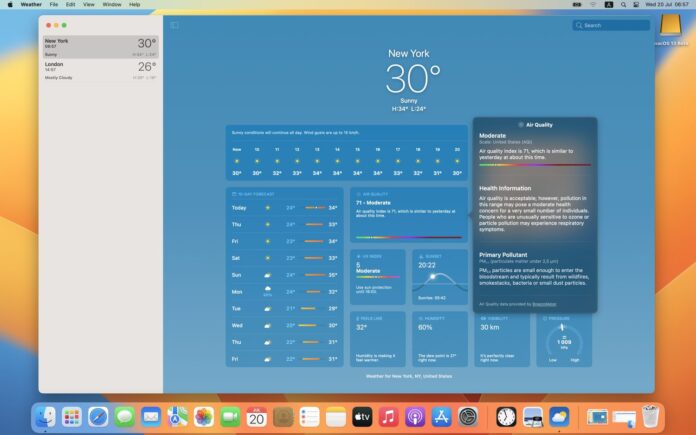This screenshot has width=696, height=435.
Task: Open Finder from the Dock
Action: (x=45, y=417)
